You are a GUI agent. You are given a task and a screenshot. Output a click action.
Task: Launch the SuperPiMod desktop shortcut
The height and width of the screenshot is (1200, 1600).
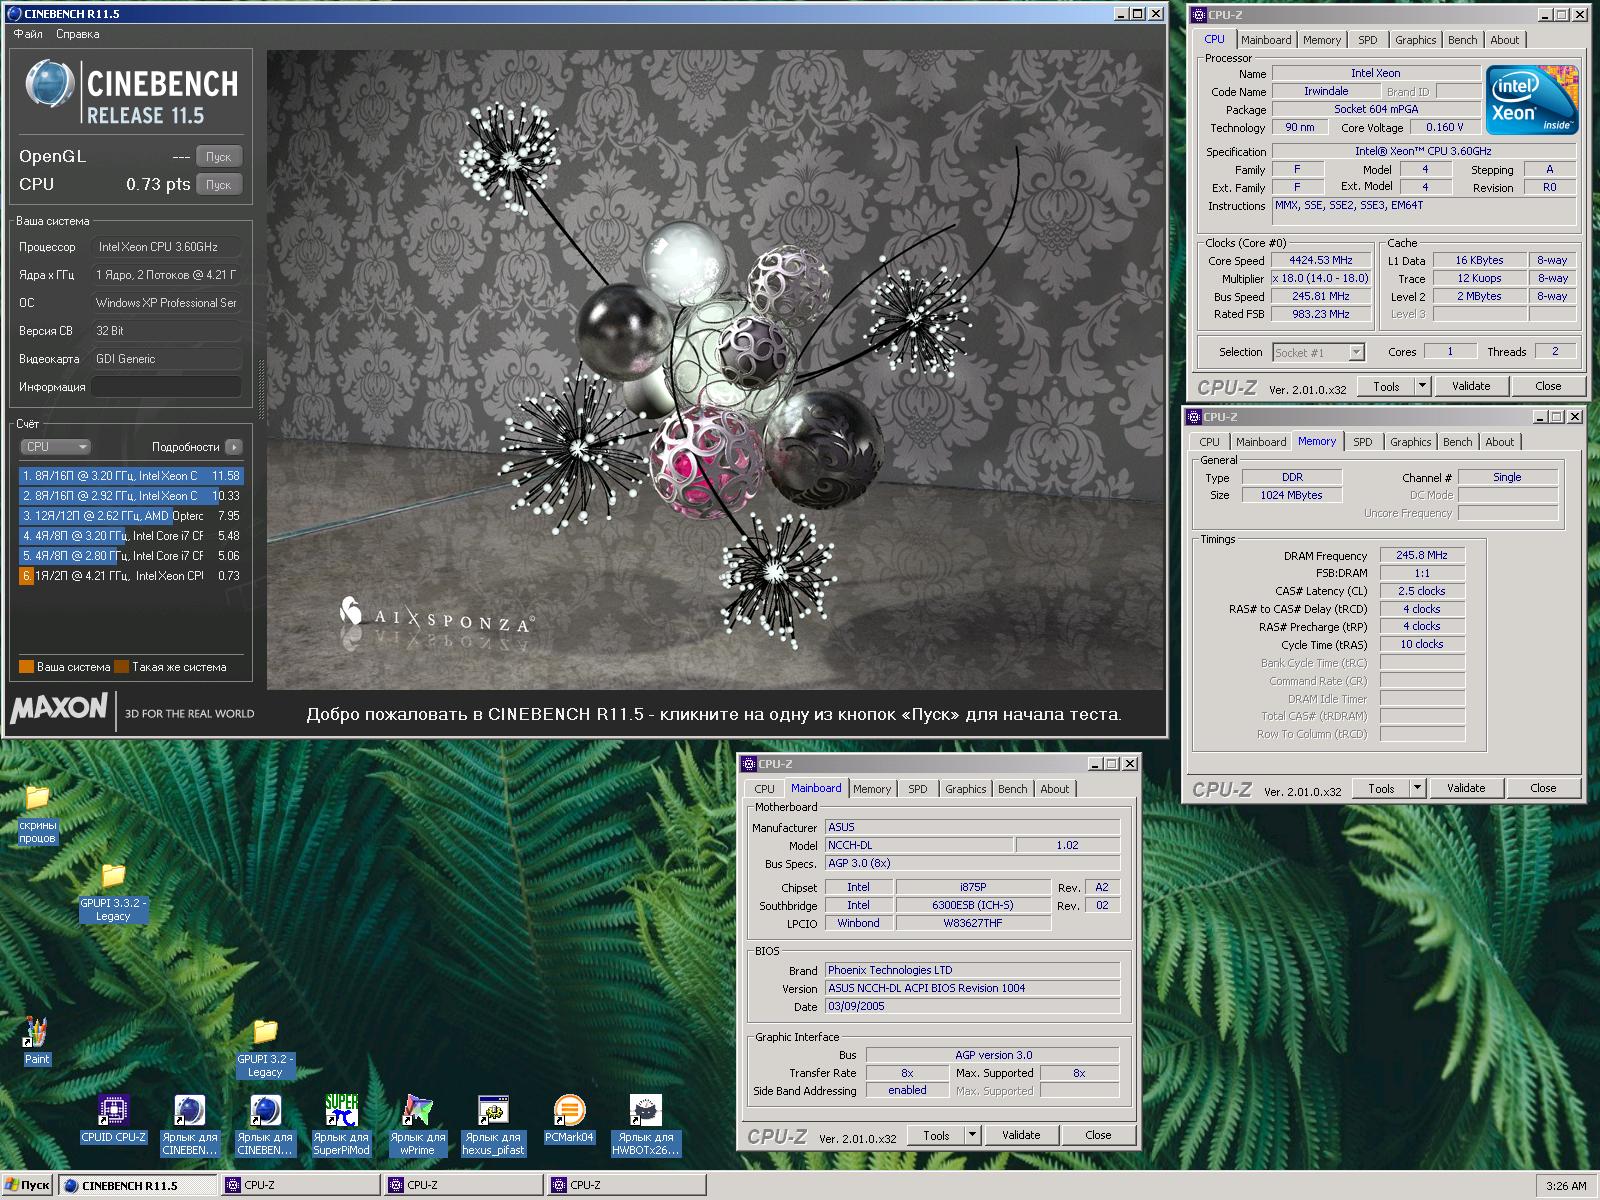[x=341, y=1125]
